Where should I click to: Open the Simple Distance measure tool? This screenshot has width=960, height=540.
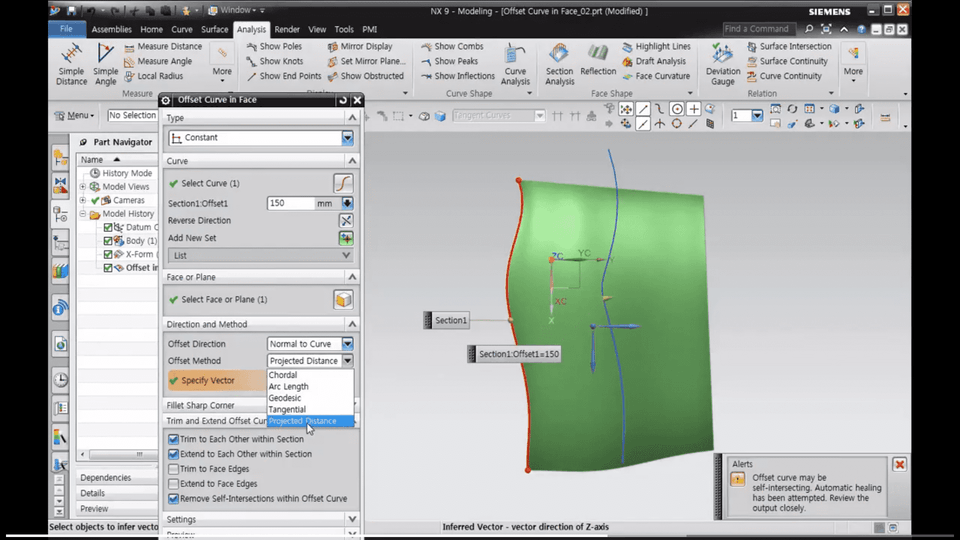[x=71, y=64]
